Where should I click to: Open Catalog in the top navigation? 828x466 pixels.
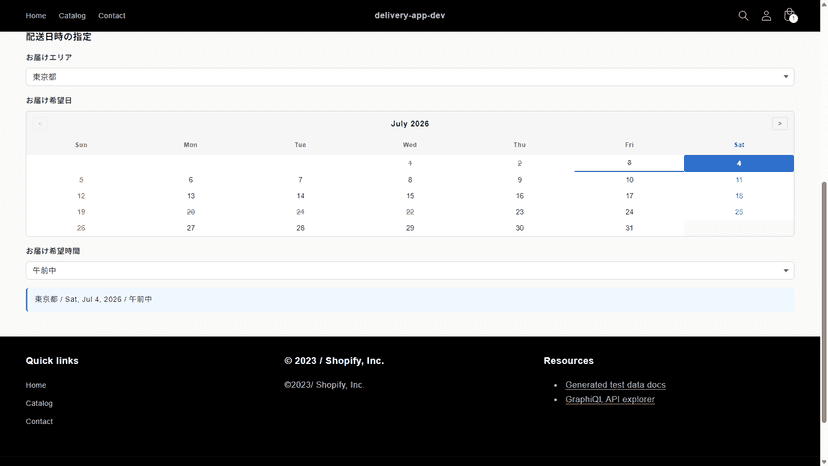[72, 16]
